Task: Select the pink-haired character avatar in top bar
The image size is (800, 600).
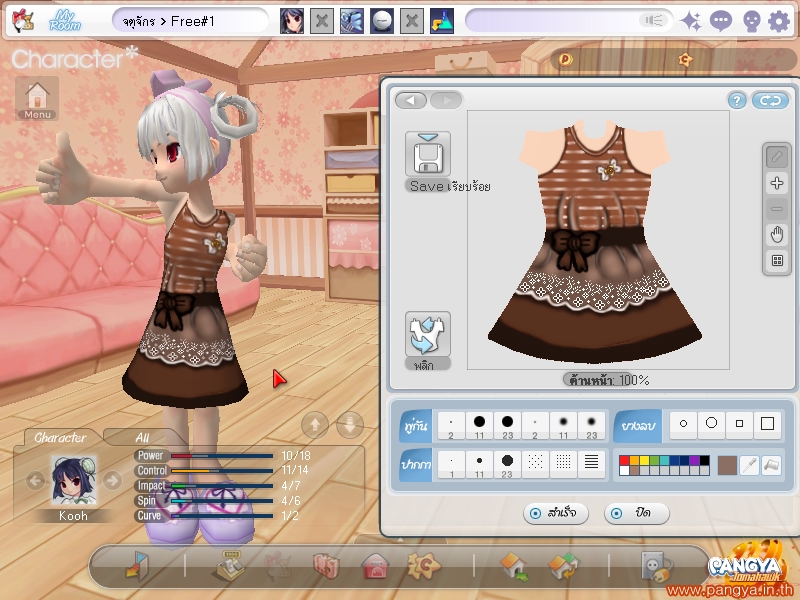Action: tap(292, 21)
